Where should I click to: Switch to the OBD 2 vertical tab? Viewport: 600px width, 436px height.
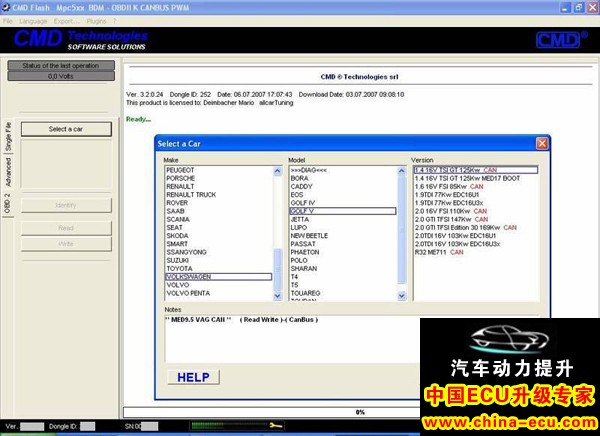7,203
